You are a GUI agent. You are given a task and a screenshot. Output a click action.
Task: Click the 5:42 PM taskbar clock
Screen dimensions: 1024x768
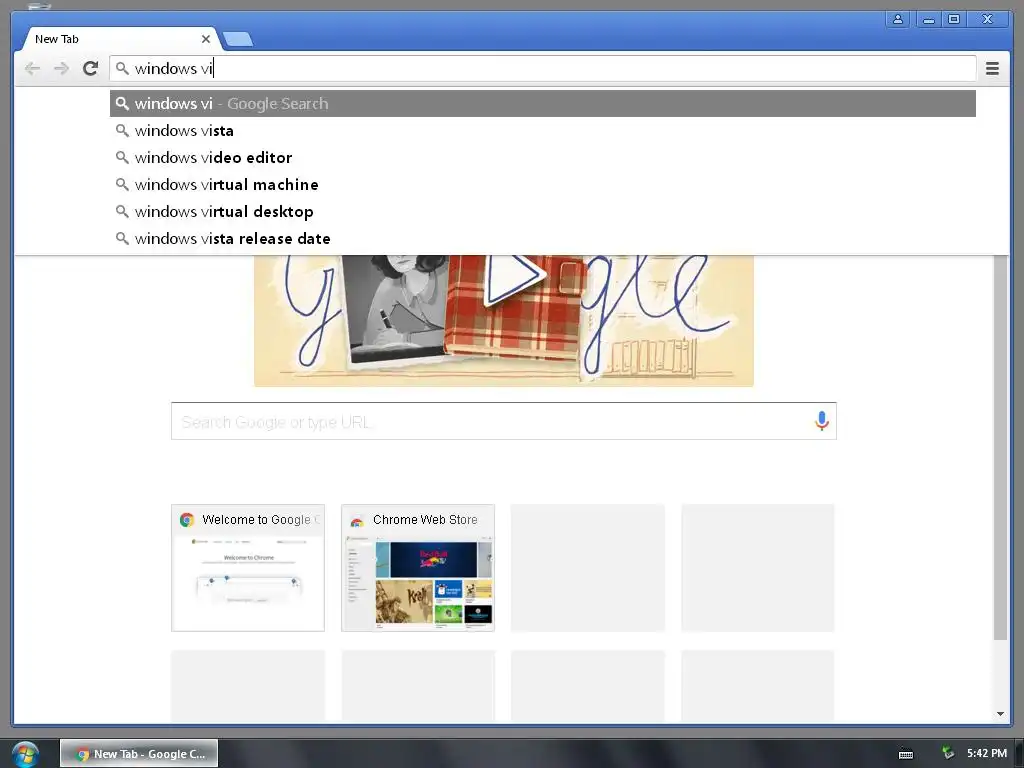point(987,754)
